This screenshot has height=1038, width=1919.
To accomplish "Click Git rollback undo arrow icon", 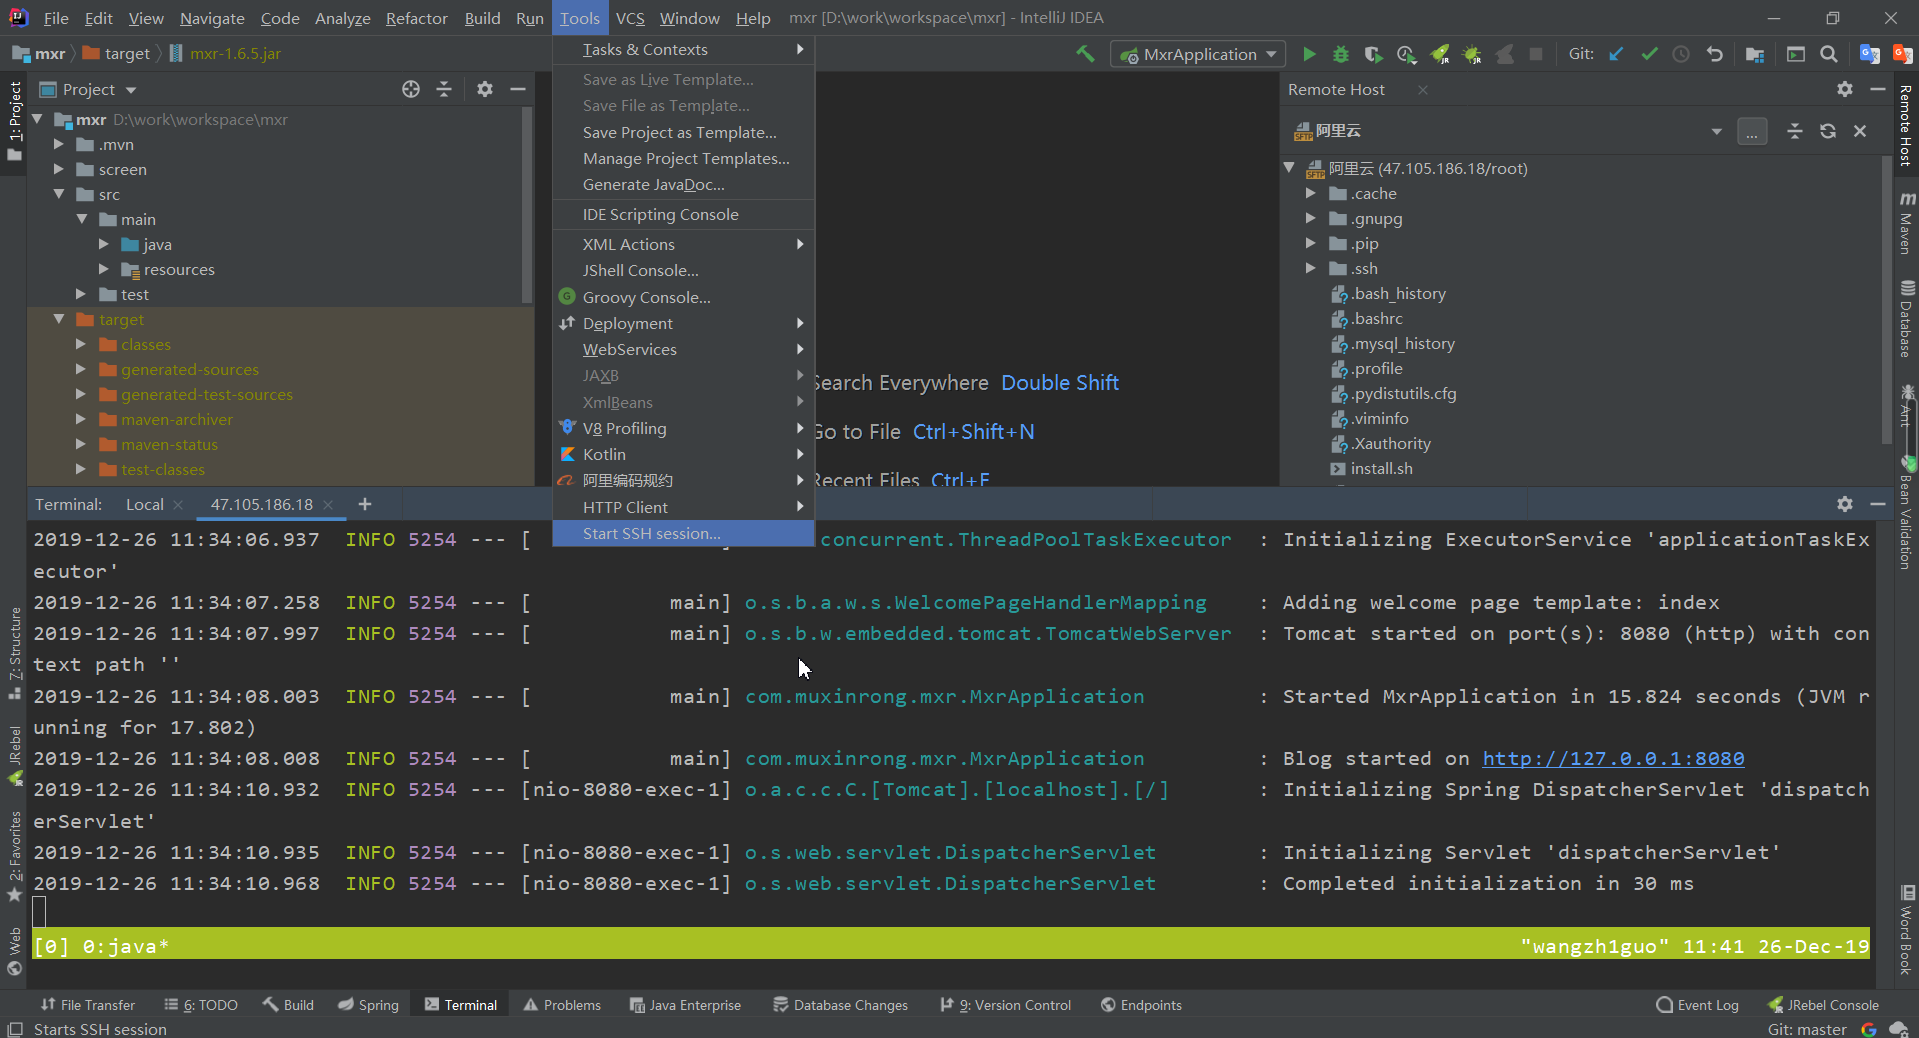I will point(1714,54).
